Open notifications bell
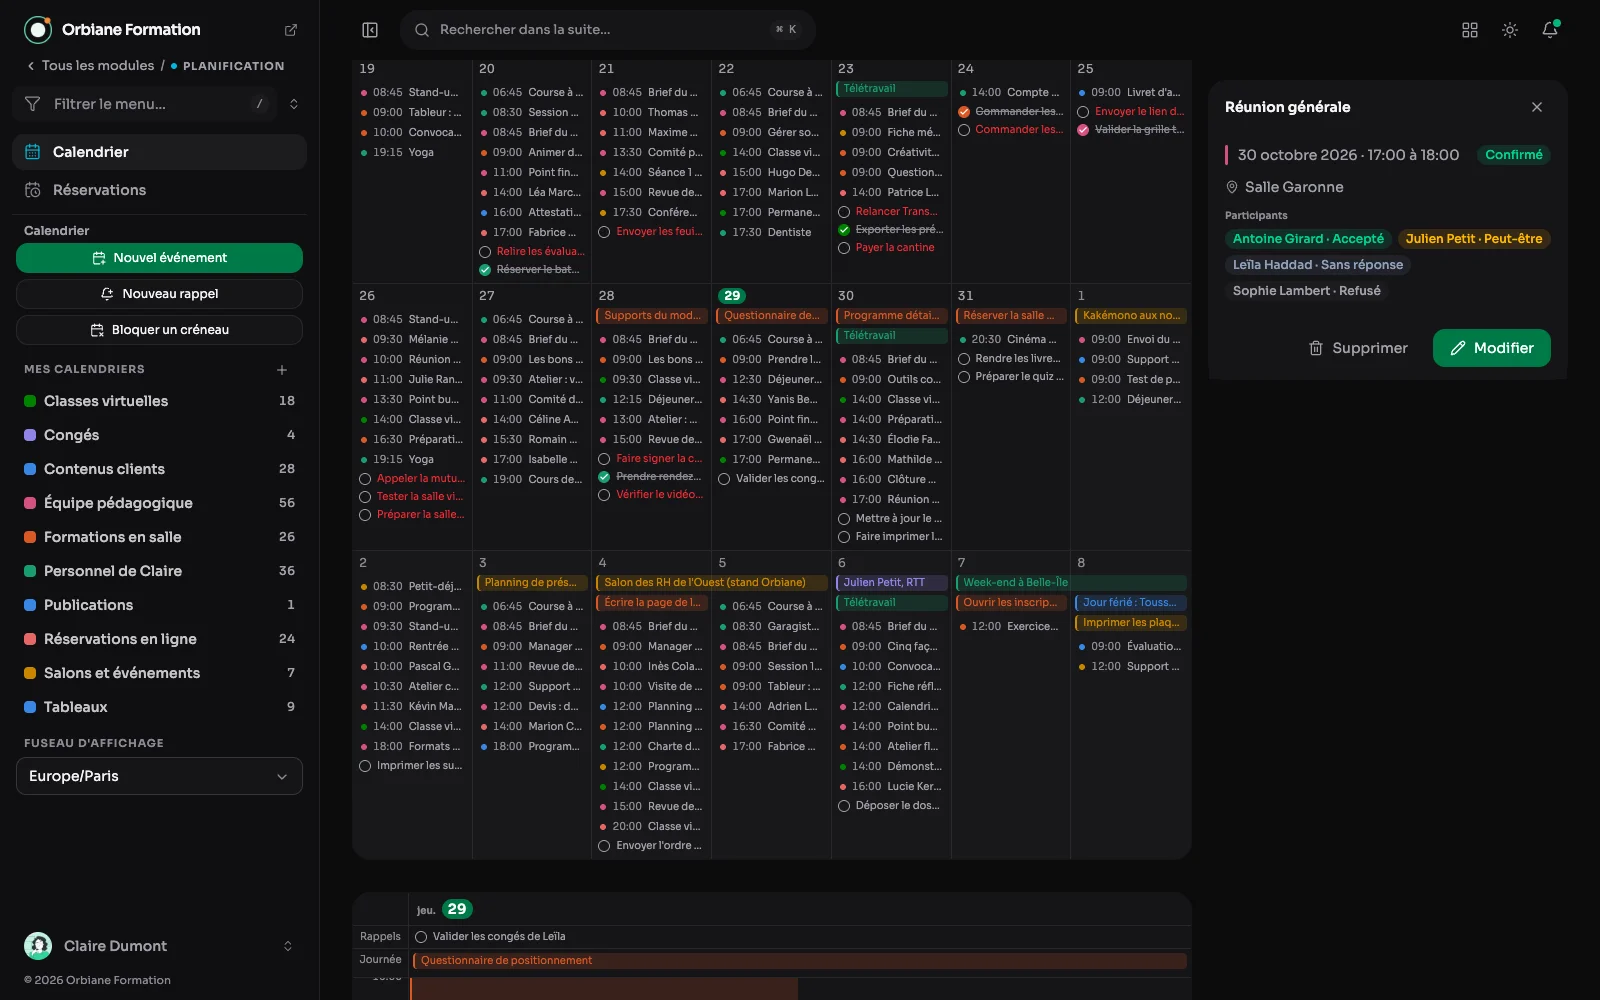The width and height of the screenshot is (1600, 1000). click(1550, 30)
